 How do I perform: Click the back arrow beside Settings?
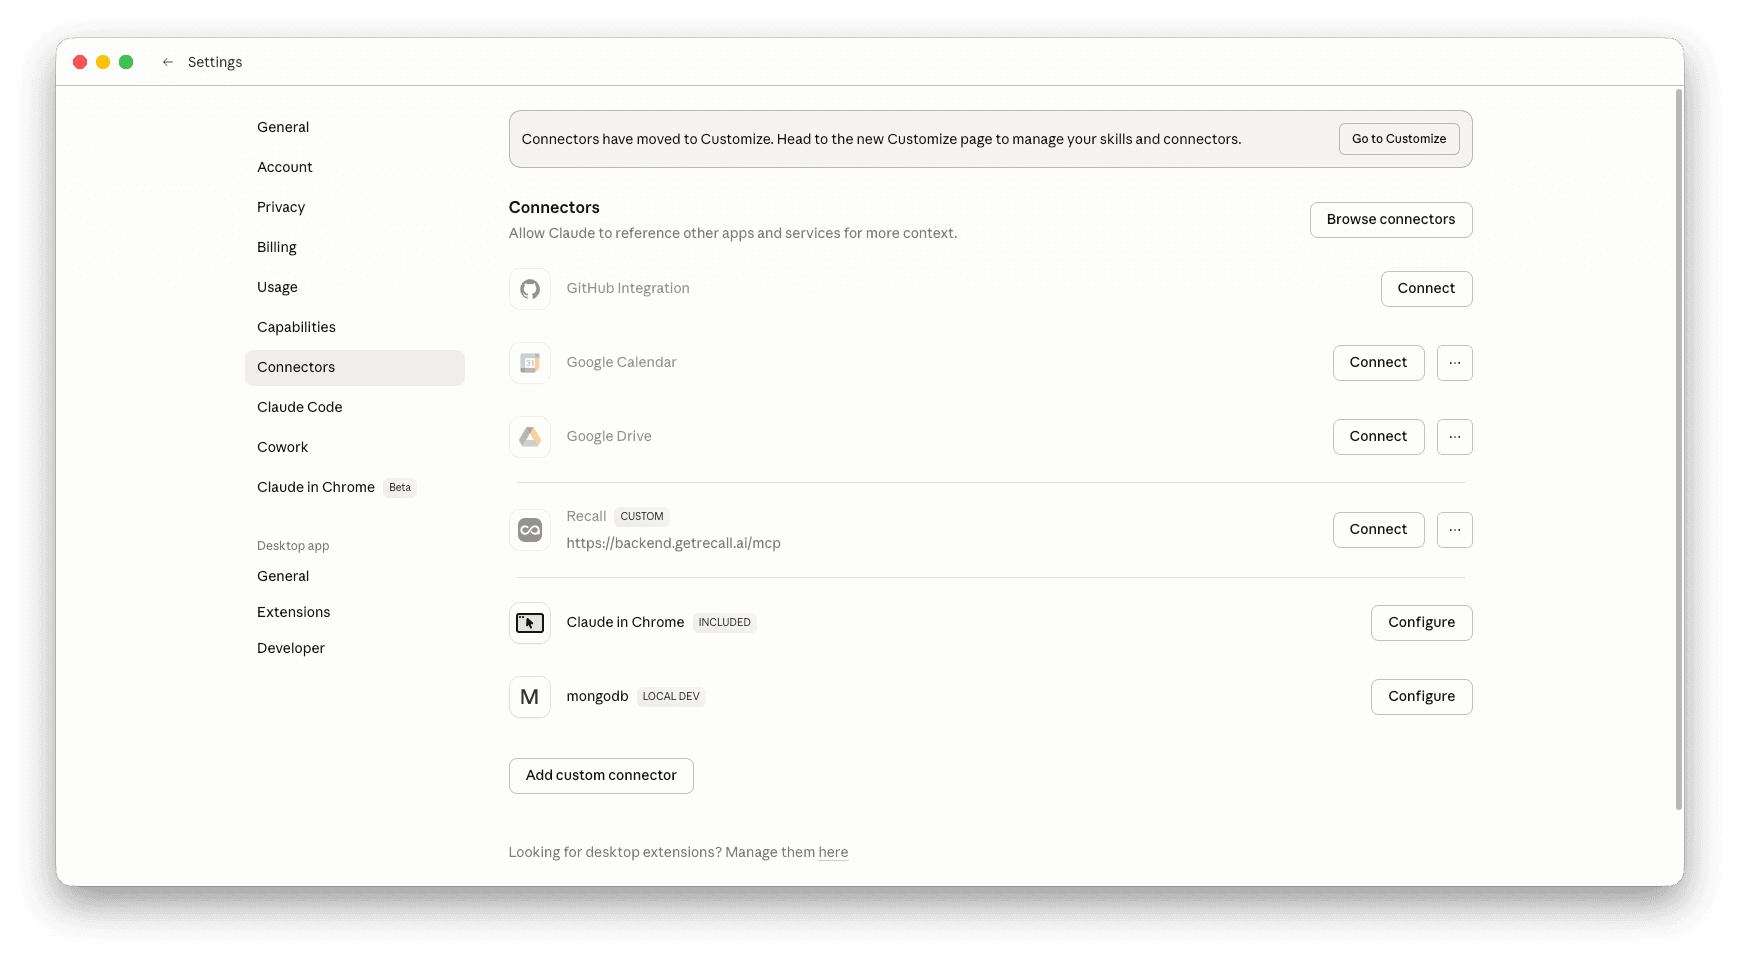[167, 61]
